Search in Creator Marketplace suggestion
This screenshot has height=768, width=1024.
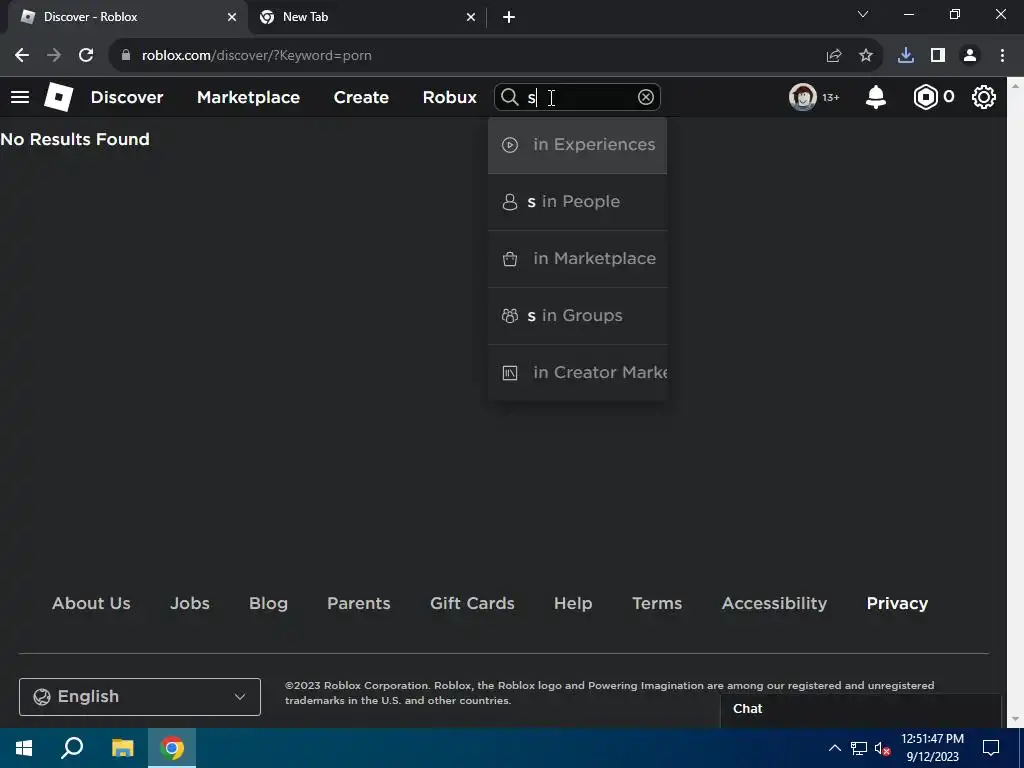click(577, 372)
